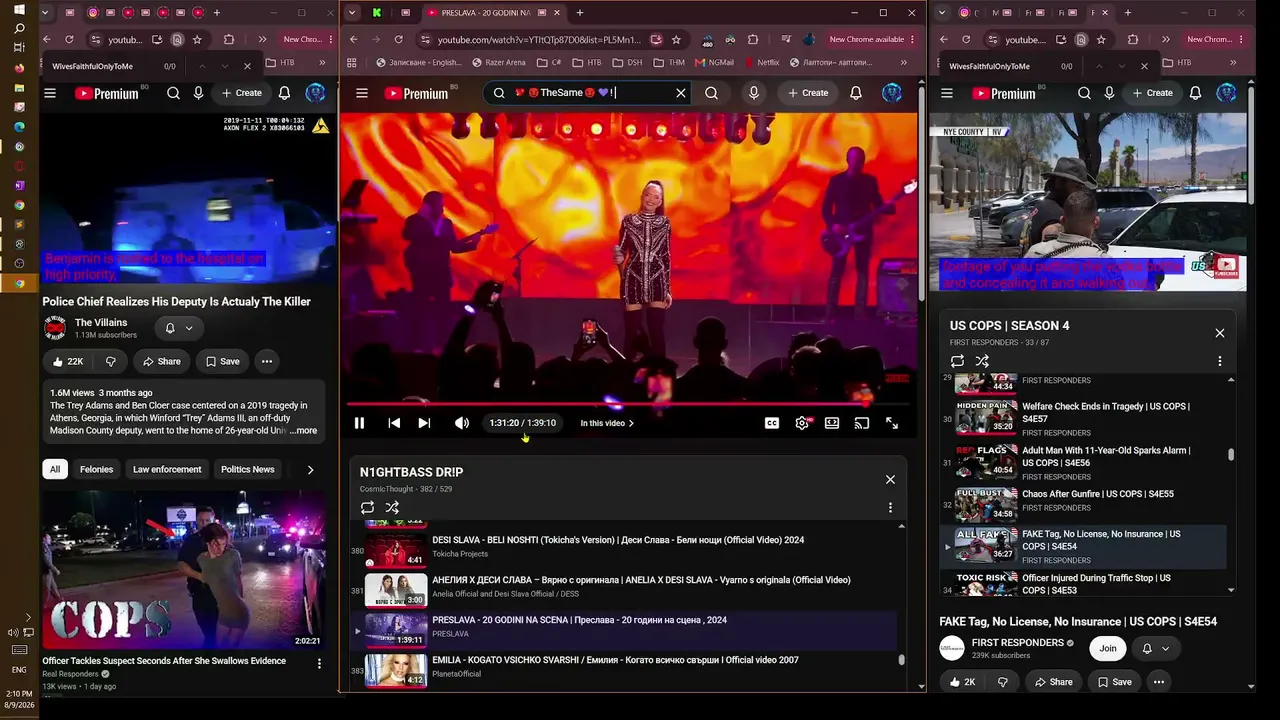Open player settings gear in the middle video

(x=802, y=423)
